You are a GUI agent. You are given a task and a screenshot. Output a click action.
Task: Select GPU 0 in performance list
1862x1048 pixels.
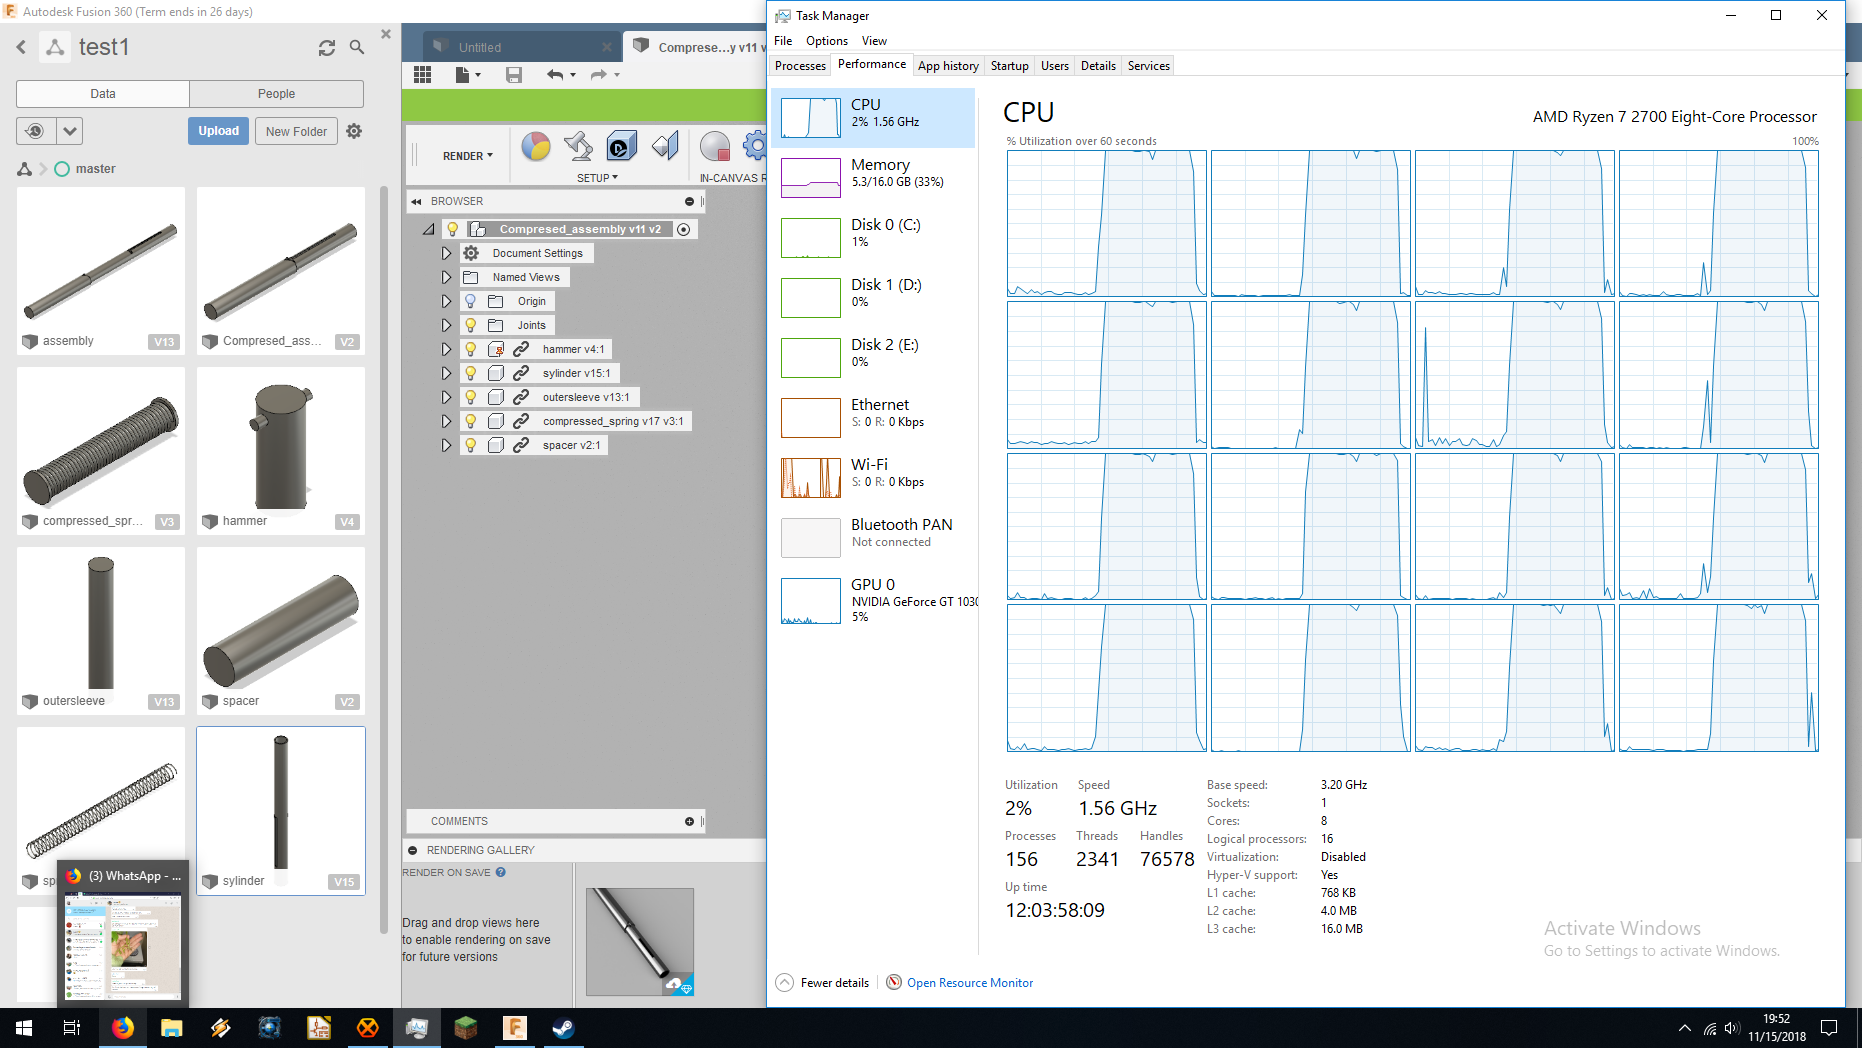(x=872, y=600)
